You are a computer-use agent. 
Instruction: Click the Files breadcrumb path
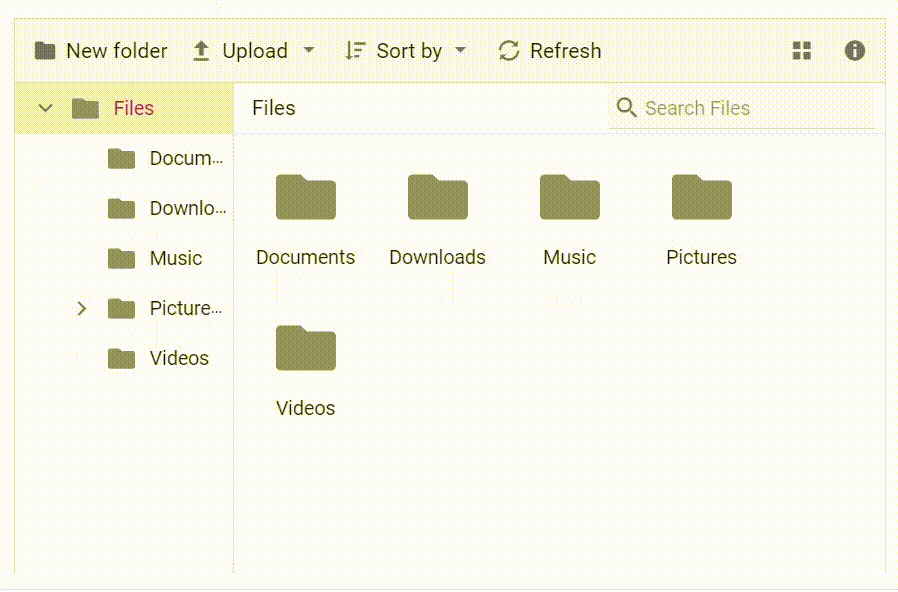pyautogui.click(x=274, y=108)
